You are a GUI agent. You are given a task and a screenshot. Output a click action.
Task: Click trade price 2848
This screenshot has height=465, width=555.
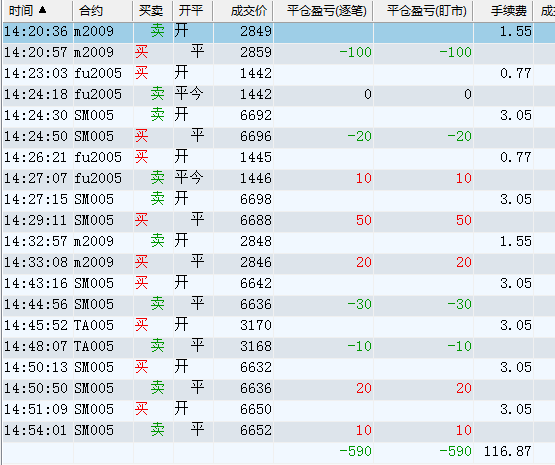point(256,241)
